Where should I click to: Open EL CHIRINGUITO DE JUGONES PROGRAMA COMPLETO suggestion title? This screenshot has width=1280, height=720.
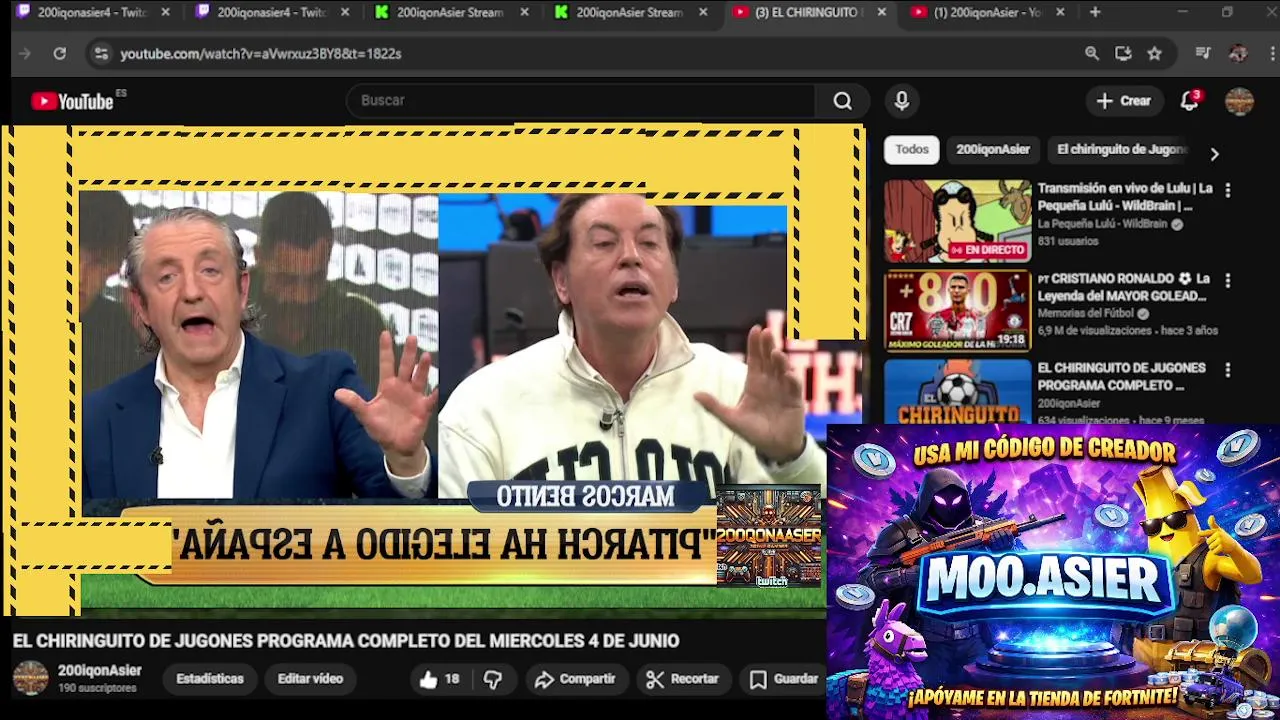[1121, 377]
